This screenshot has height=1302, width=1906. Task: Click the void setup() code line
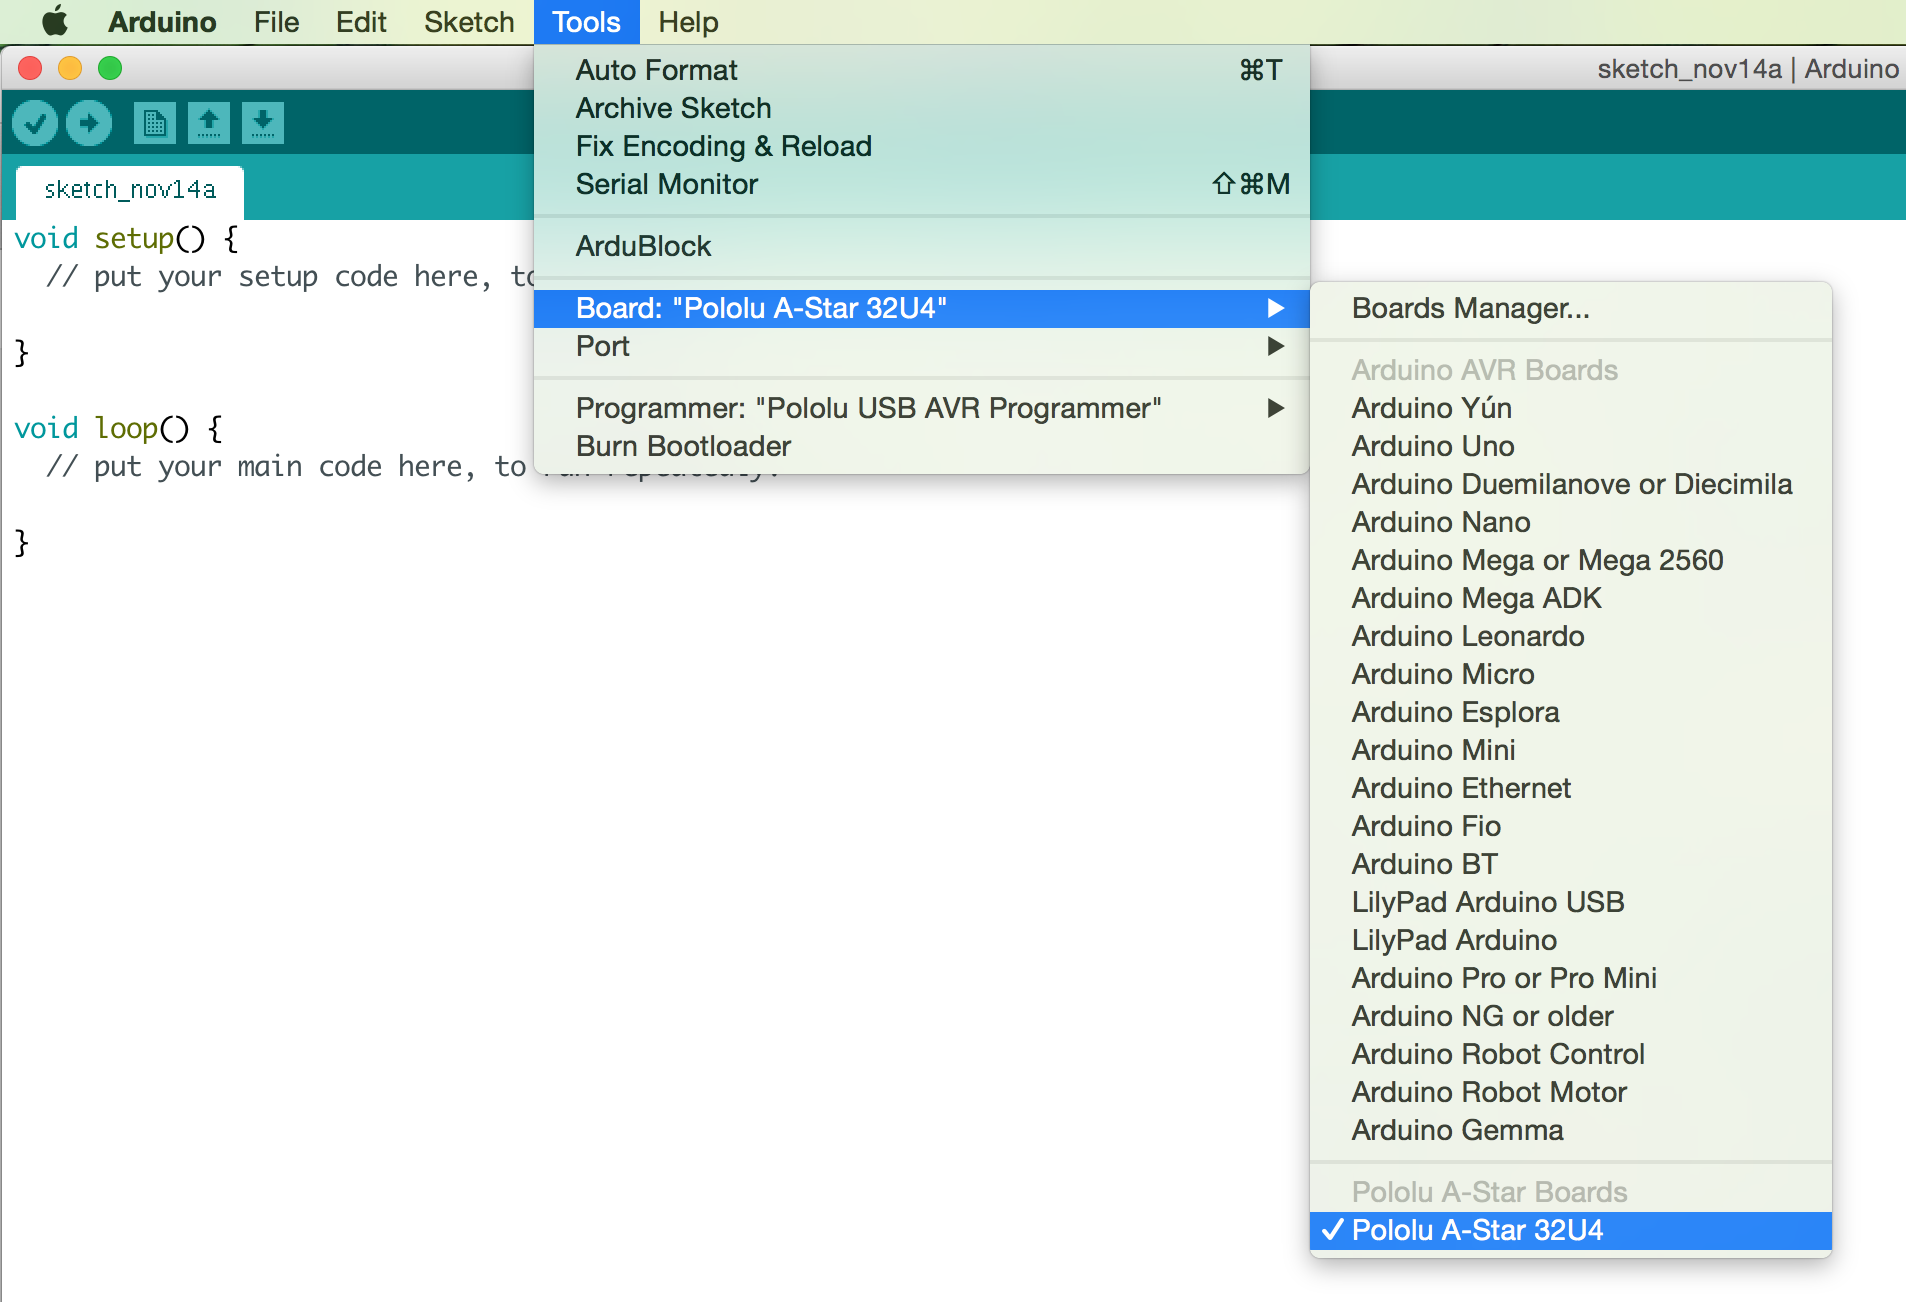127,239
